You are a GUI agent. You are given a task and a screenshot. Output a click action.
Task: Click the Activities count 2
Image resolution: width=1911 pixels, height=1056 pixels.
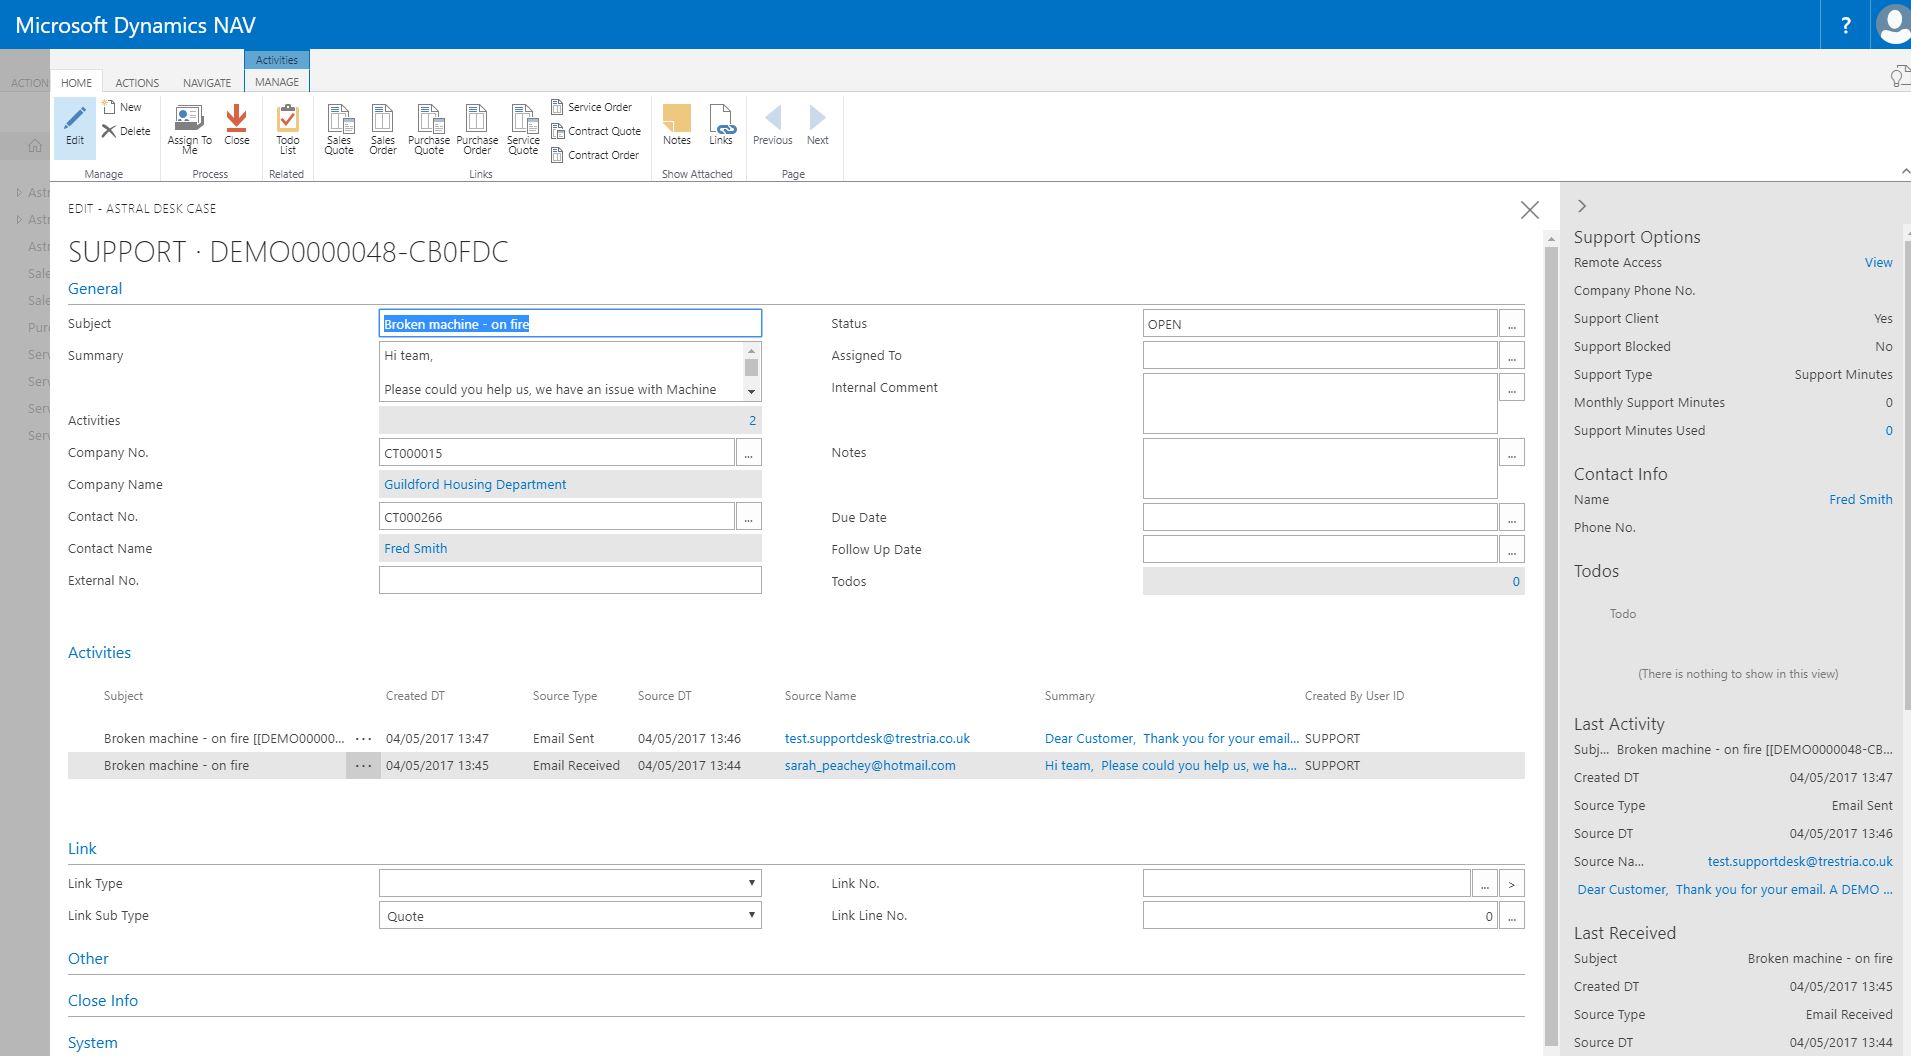tap(752, 420)
